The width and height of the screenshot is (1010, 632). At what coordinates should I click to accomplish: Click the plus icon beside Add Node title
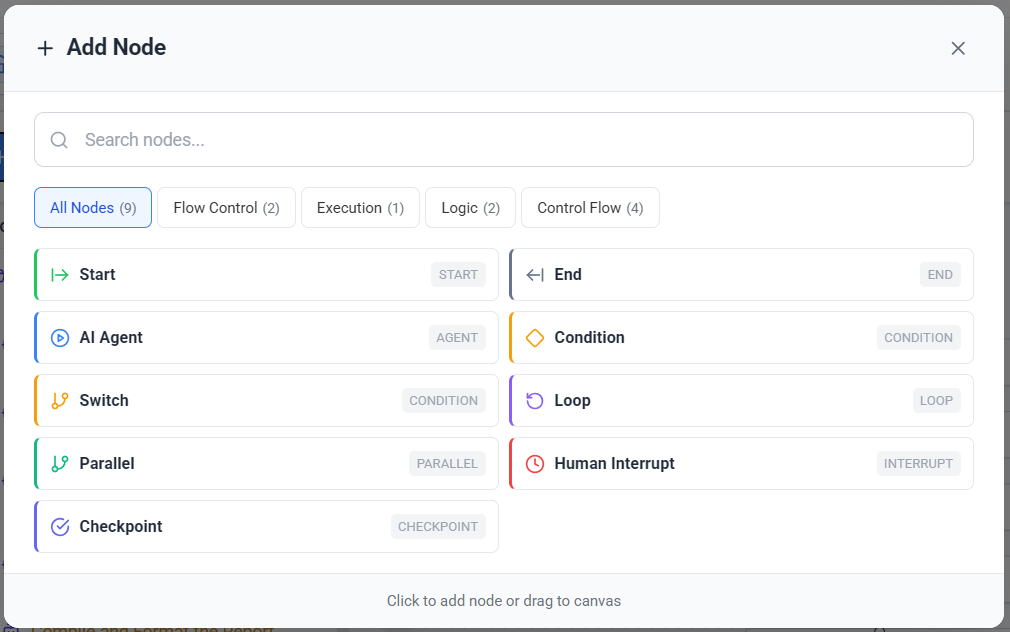coord(45,47)
